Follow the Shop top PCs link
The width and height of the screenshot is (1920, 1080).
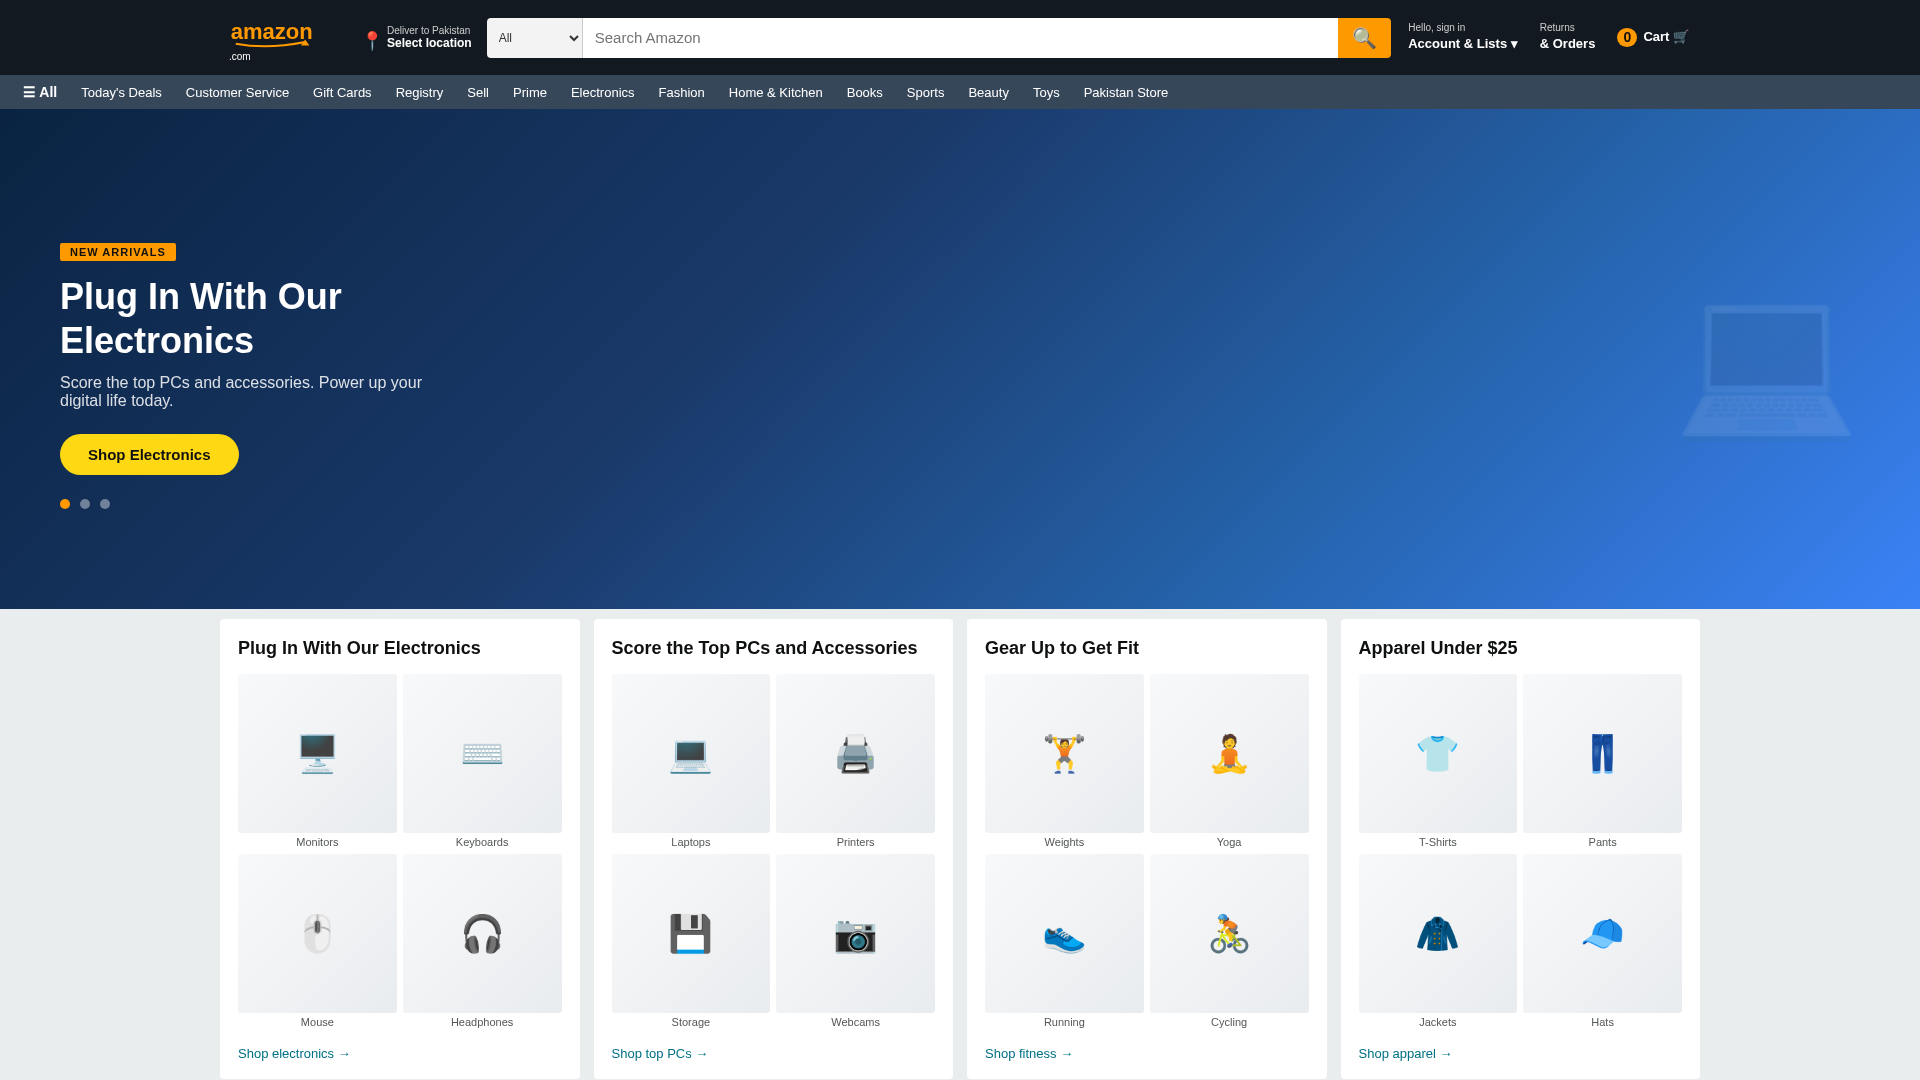[660, 1053]
